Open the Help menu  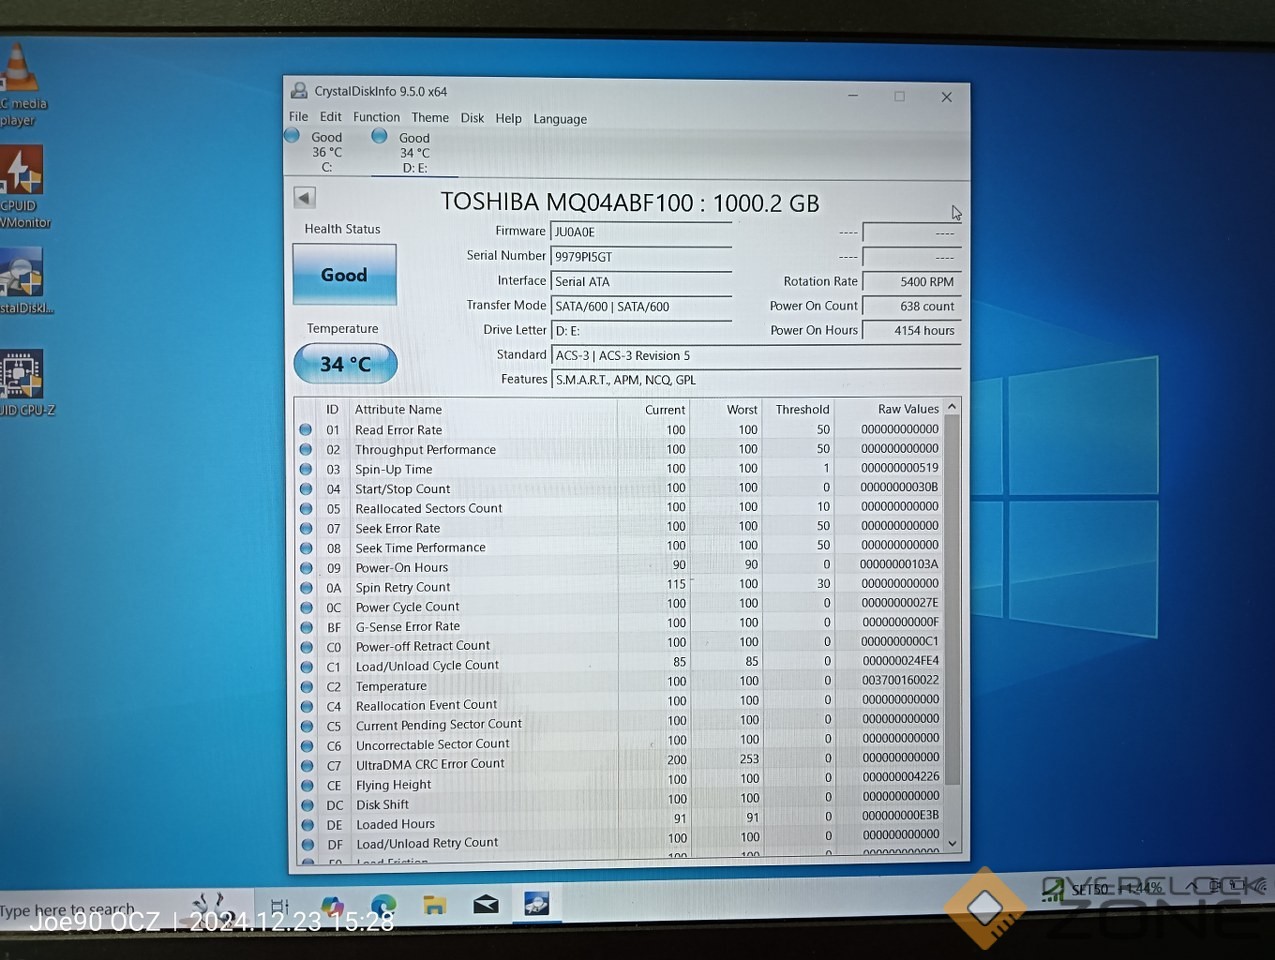(508, 118)
